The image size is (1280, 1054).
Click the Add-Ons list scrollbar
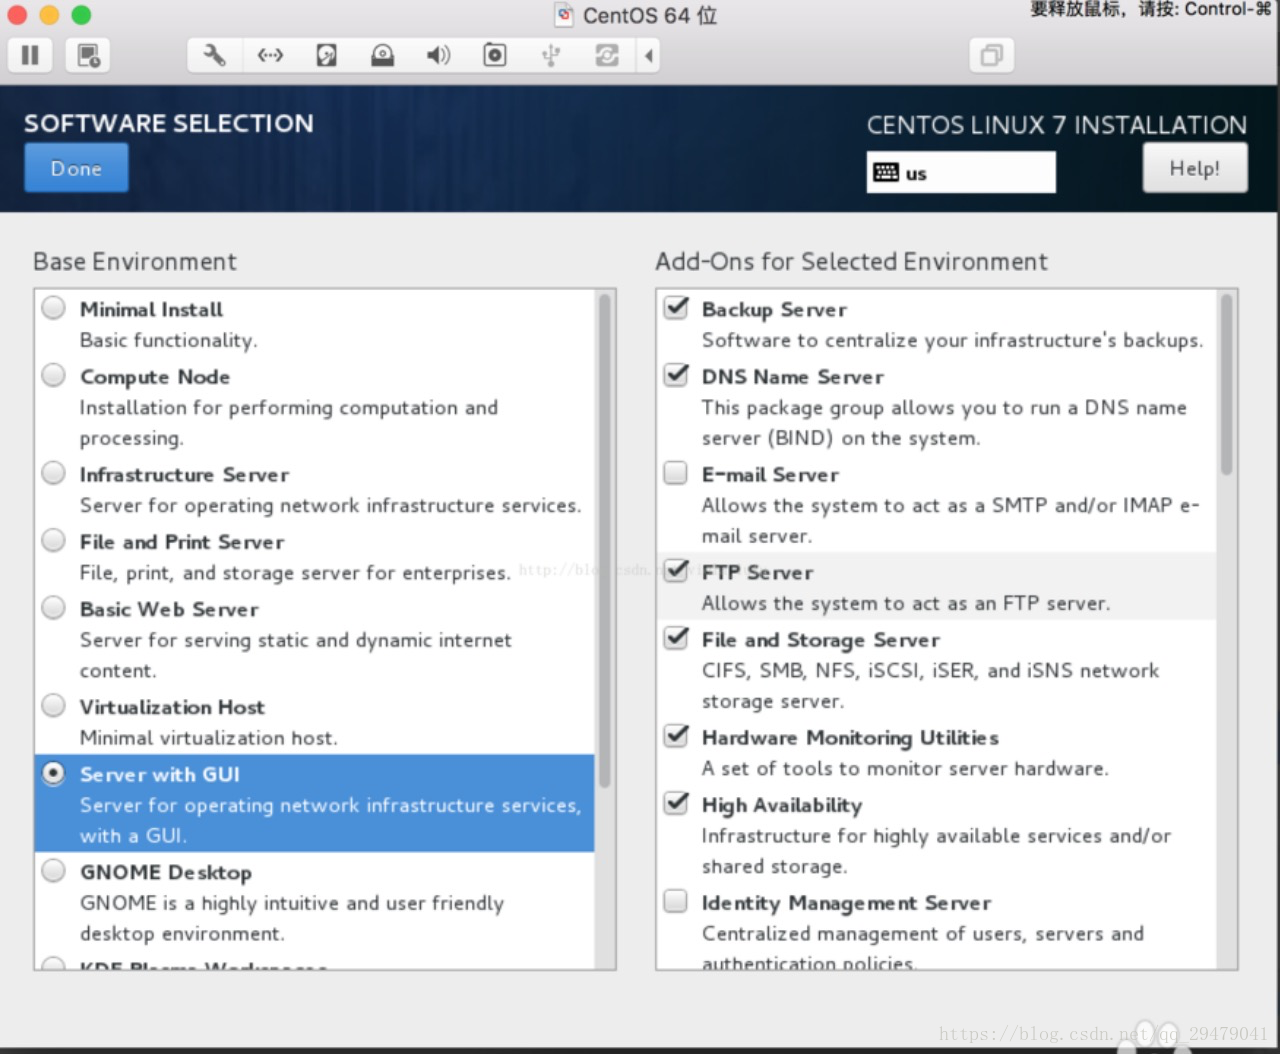(1227, 384)
